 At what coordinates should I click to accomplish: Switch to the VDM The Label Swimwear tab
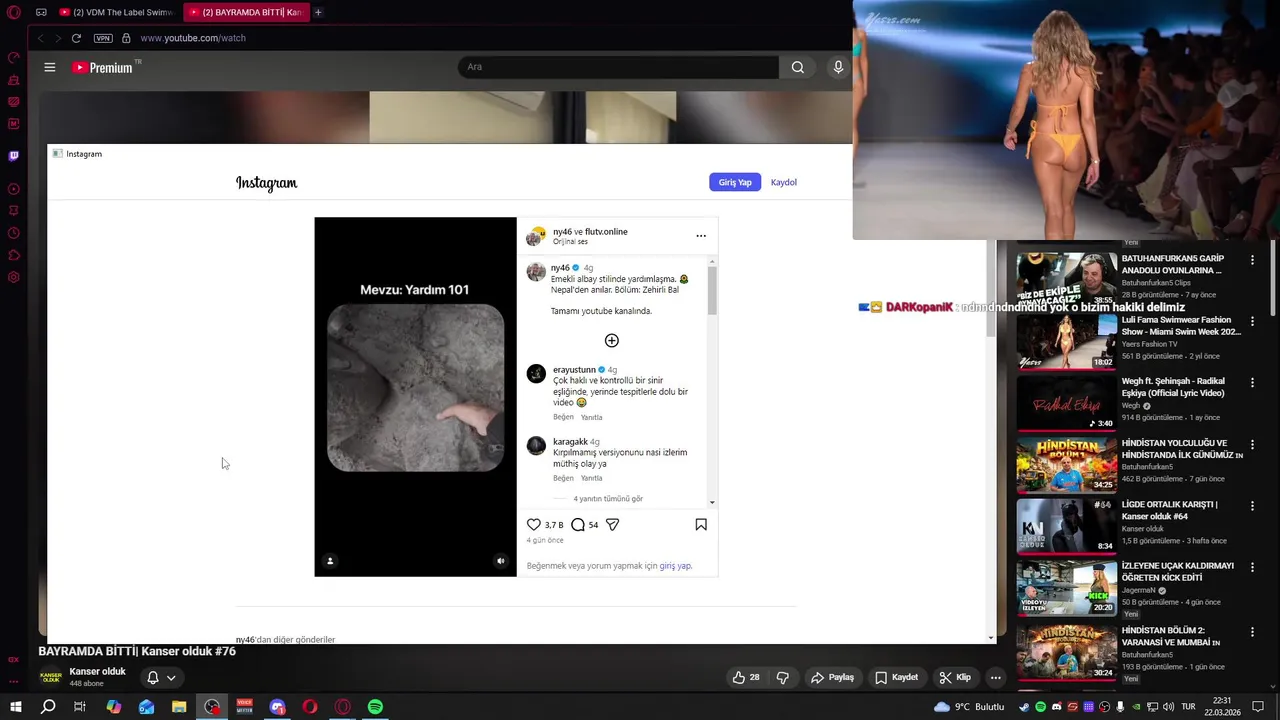tap(116, 12)
